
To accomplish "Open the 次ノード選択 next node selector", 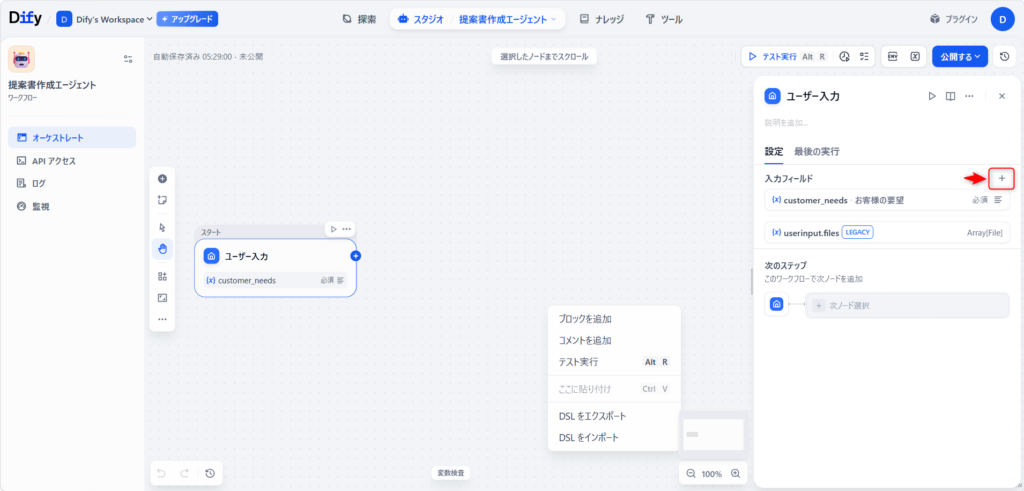I will [907, 305].
